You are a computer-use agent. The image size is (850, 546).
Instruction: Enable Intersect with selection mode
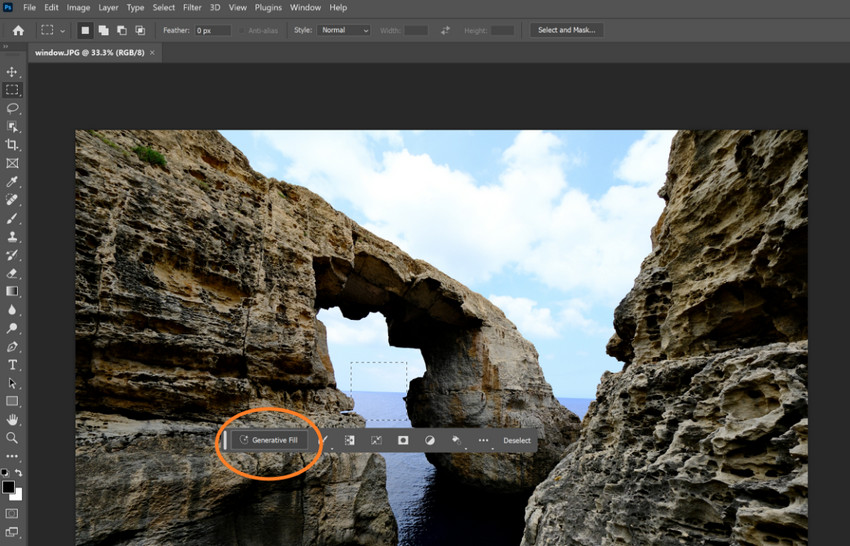pos(139,30)
